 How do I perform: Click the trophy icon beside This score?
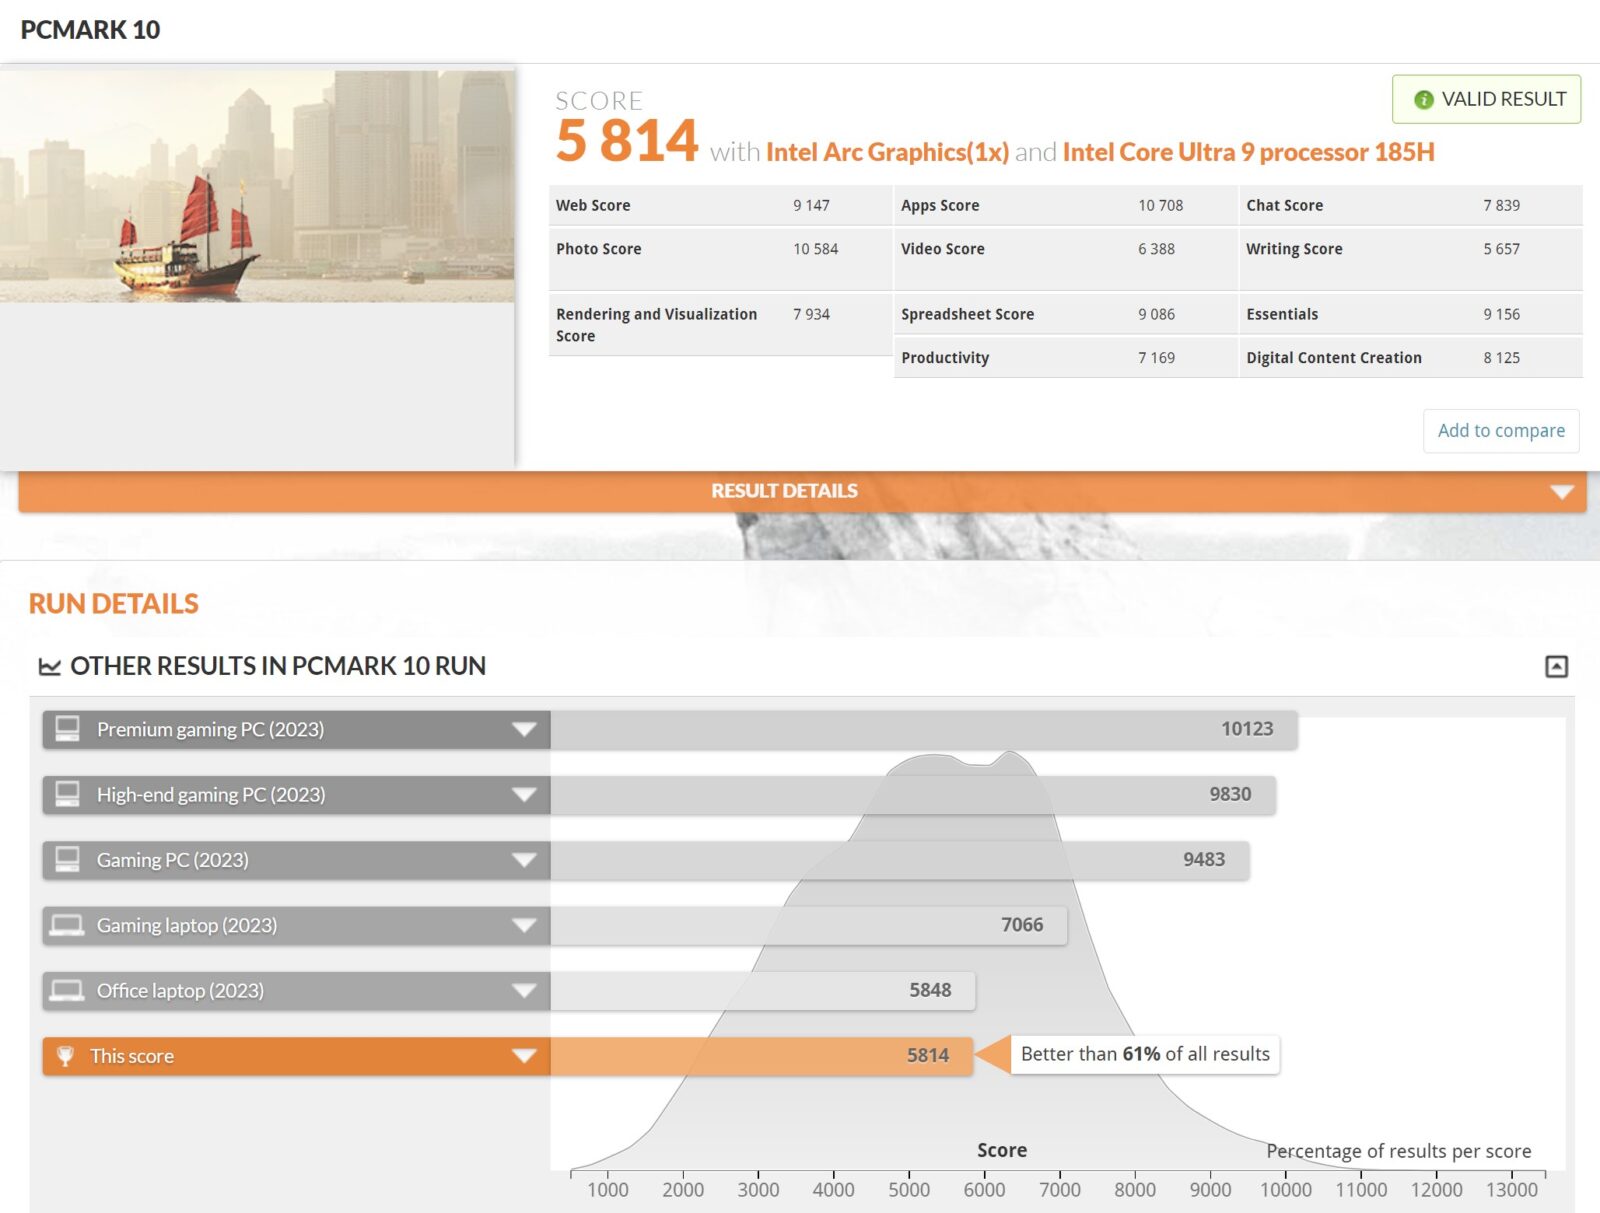point(66,1056)
